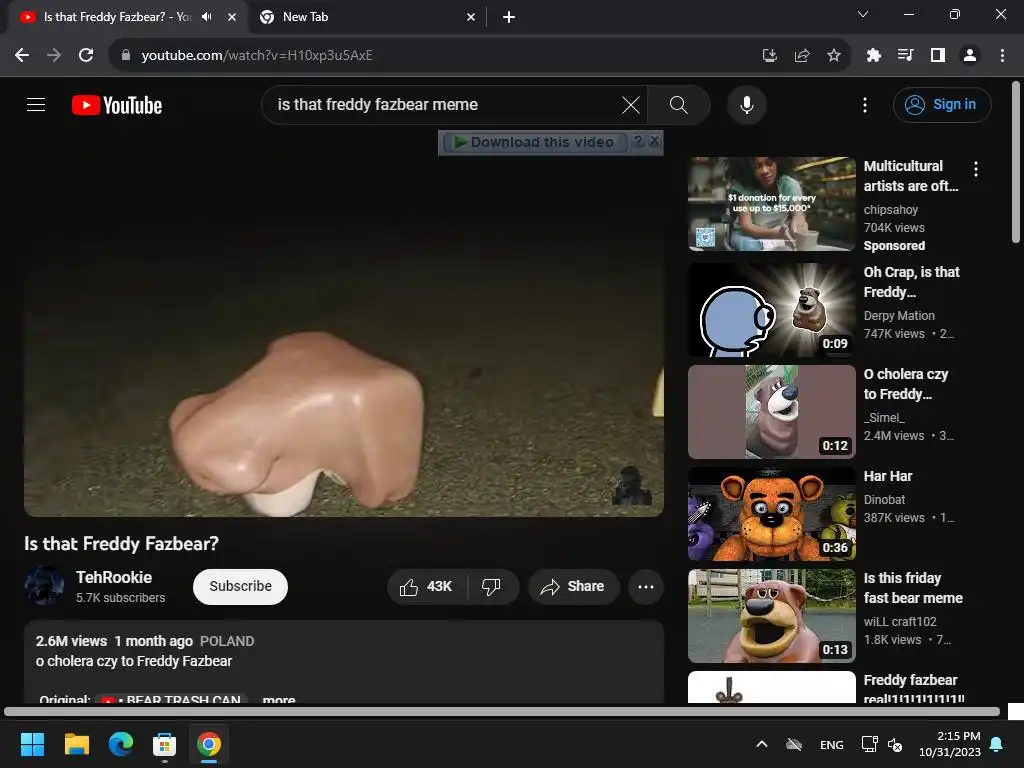
Task: Open TehRookie channel avatar
Action: tap(44, 585)
